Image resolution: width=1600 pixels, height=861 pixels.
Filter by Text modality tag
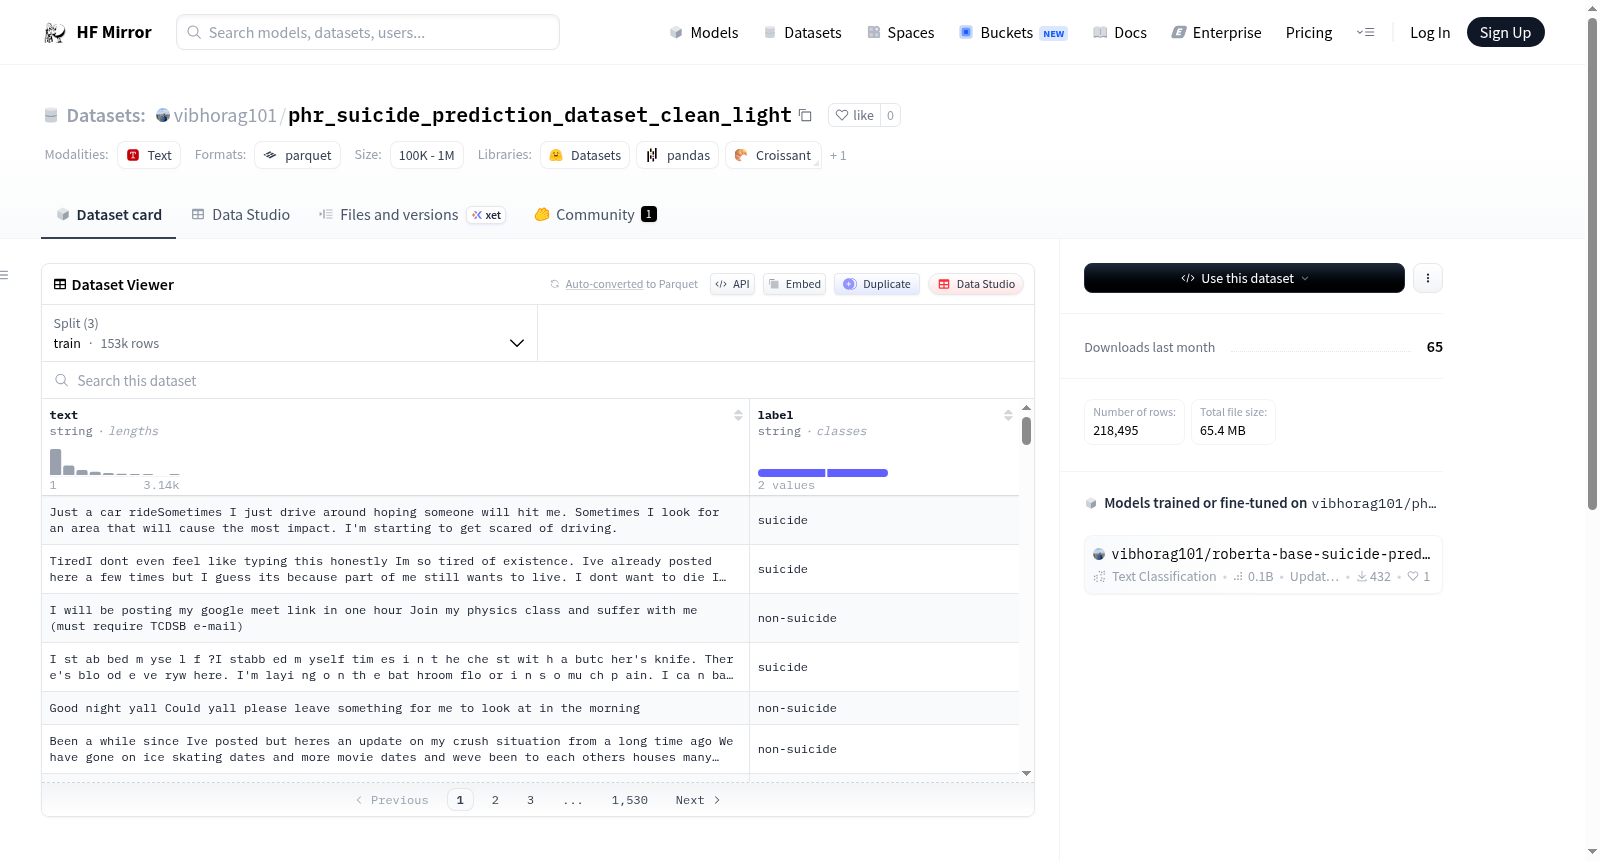click(x=149, y=155)
